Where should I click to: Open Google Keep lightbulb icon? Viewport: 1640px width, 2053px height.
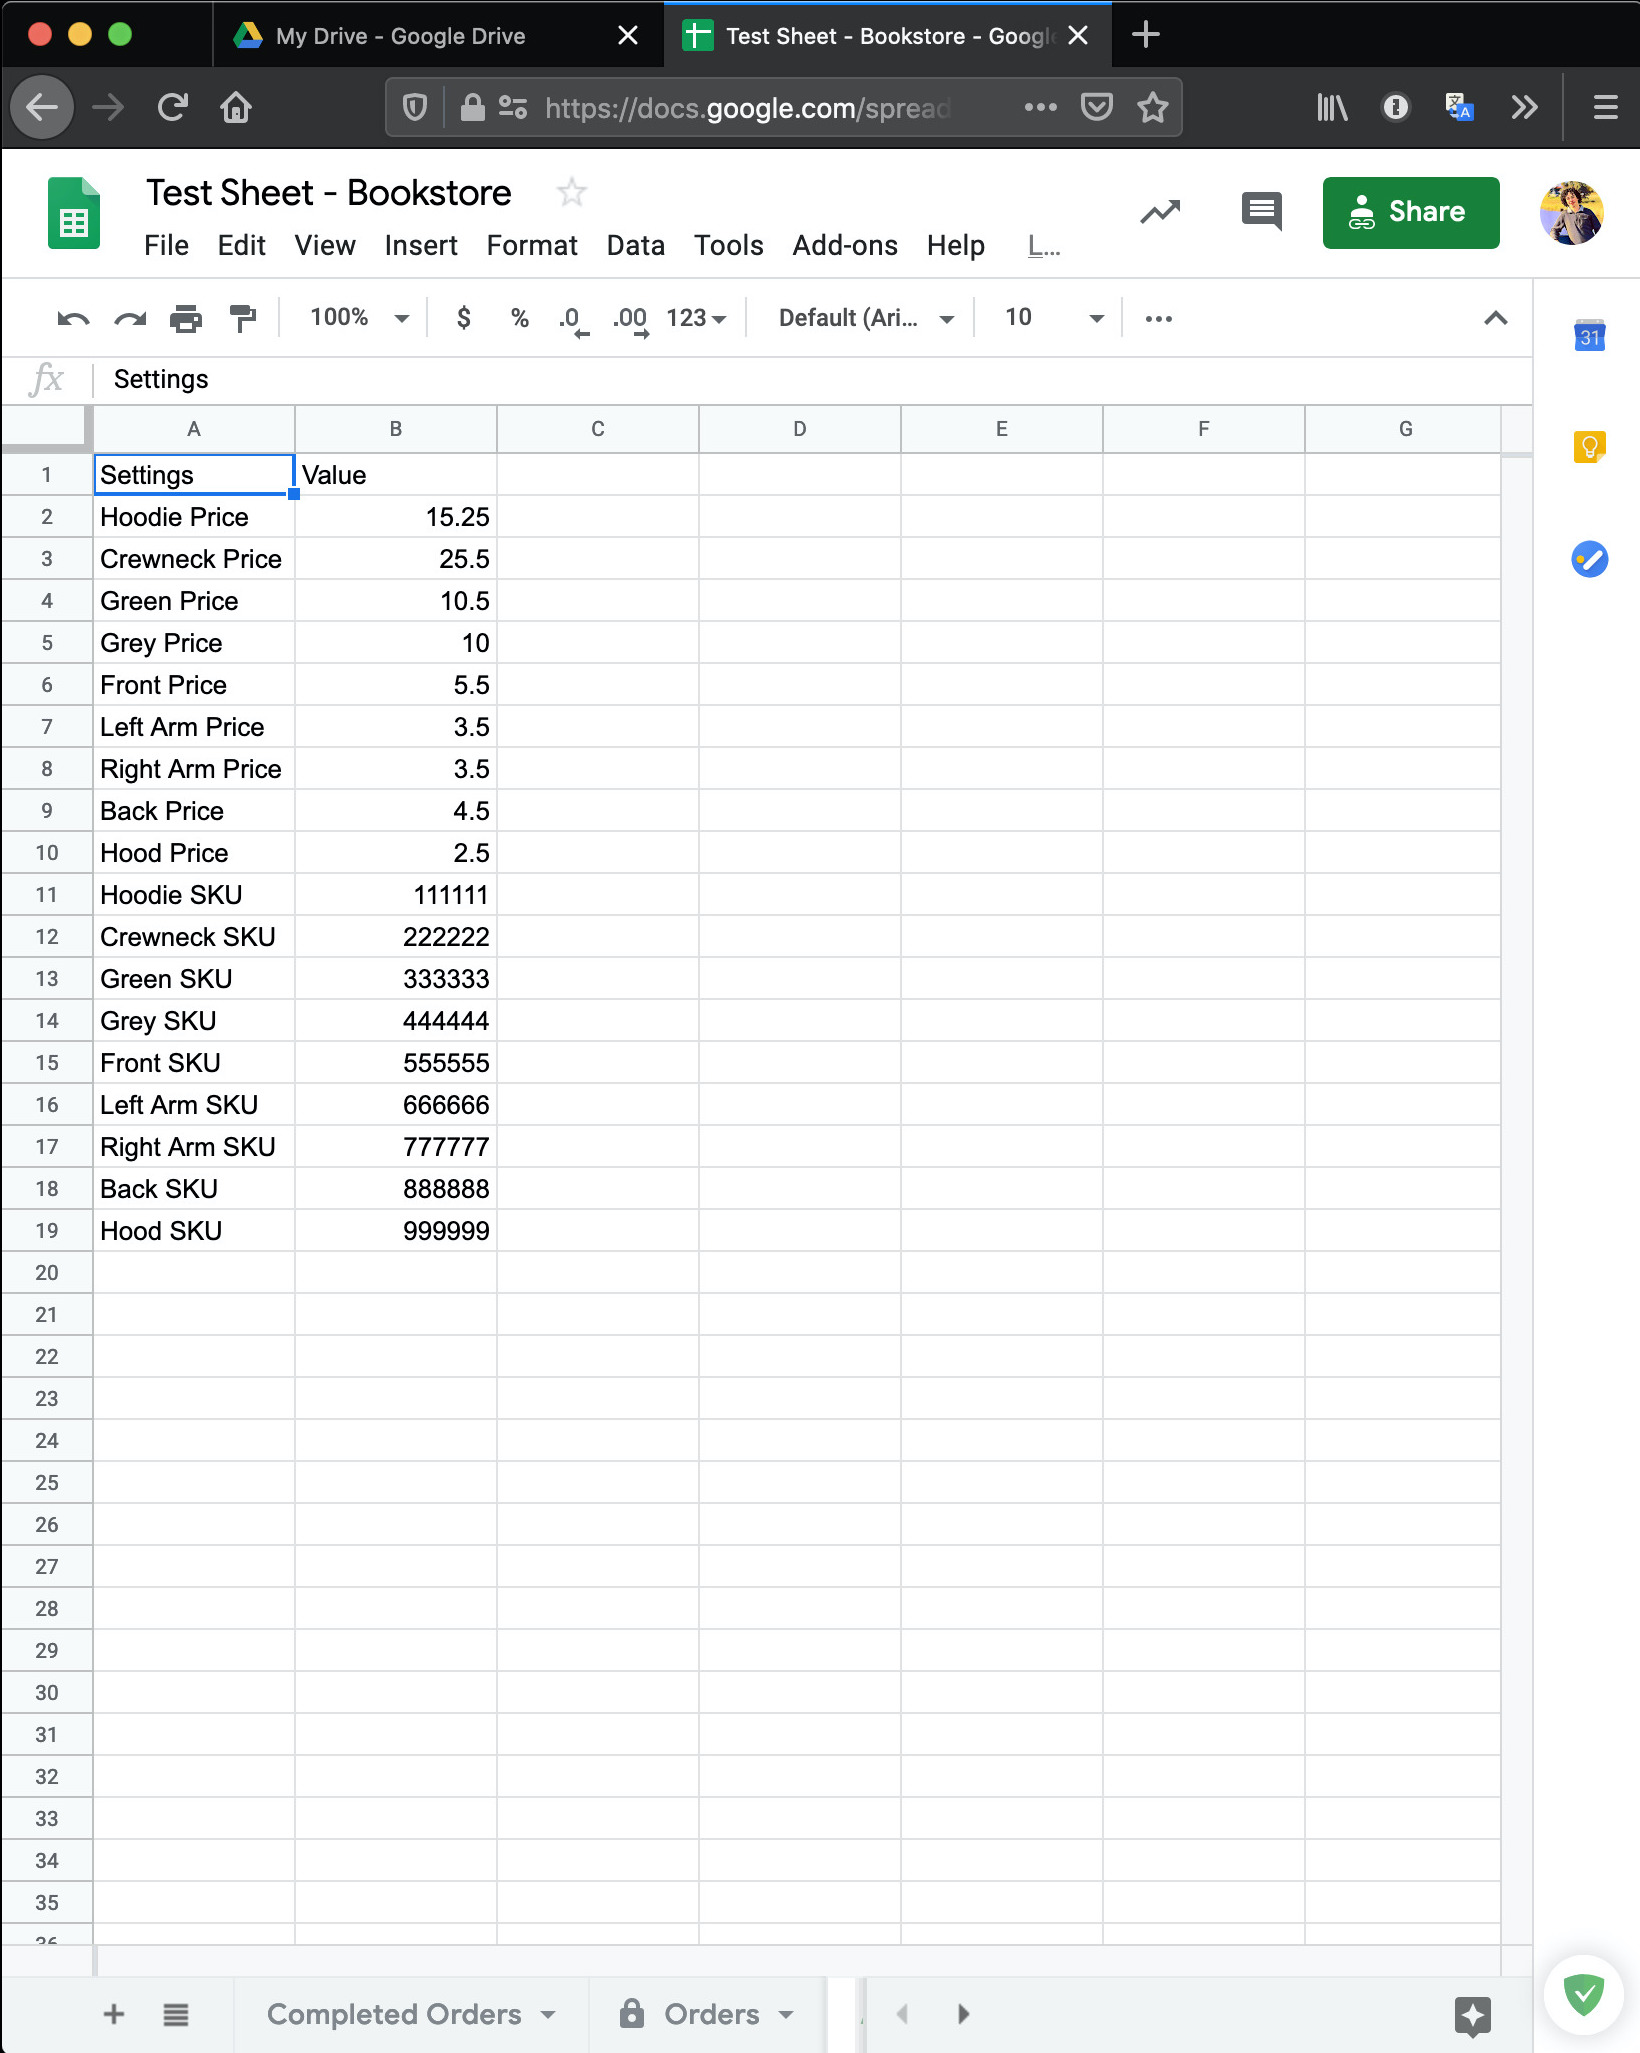(1589, 447)
